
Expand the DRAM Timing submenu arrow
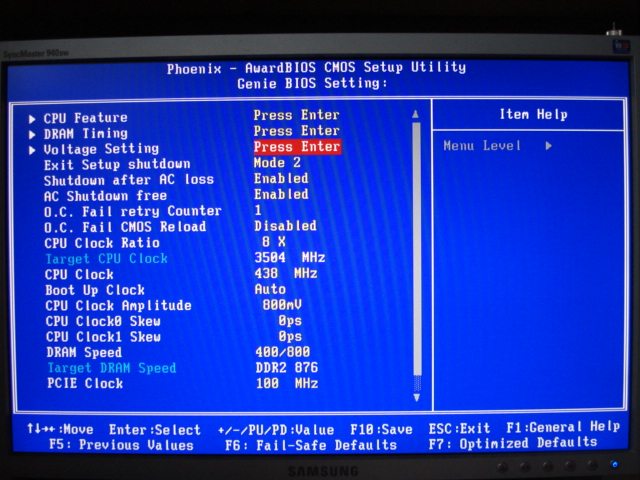coord(32,134)
